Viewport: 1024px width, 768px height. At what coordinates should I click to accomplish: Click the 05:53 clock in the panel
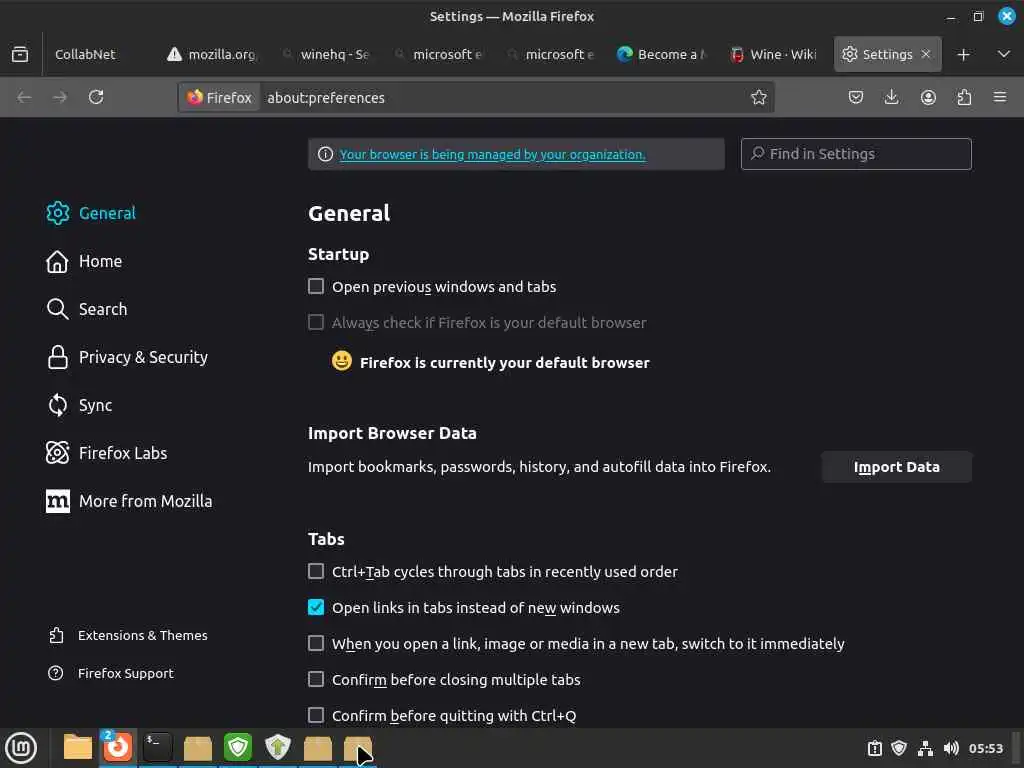coord(985,748)
